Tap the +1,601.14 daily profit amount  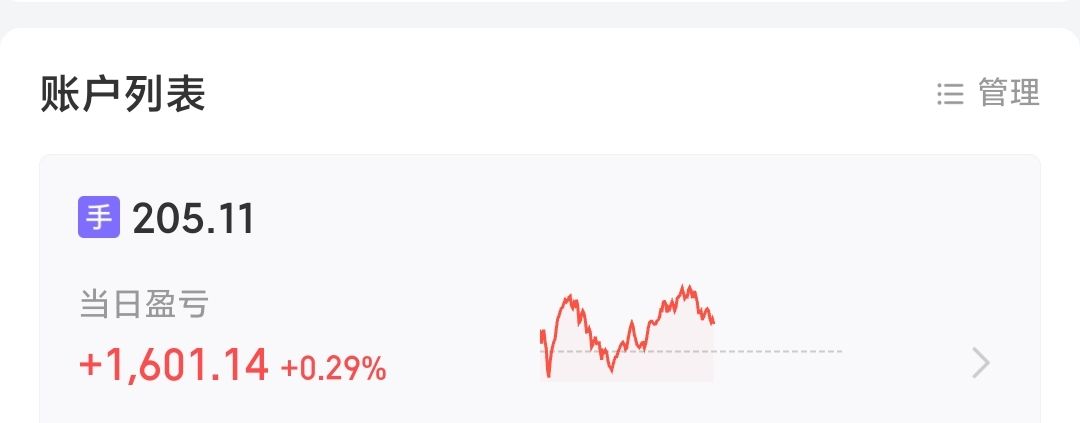pos(174,366)
